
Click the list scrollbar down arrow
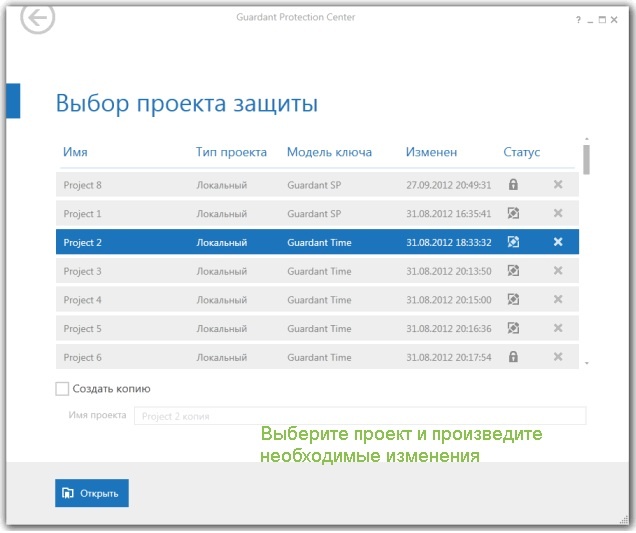click(x=586, y=362)
